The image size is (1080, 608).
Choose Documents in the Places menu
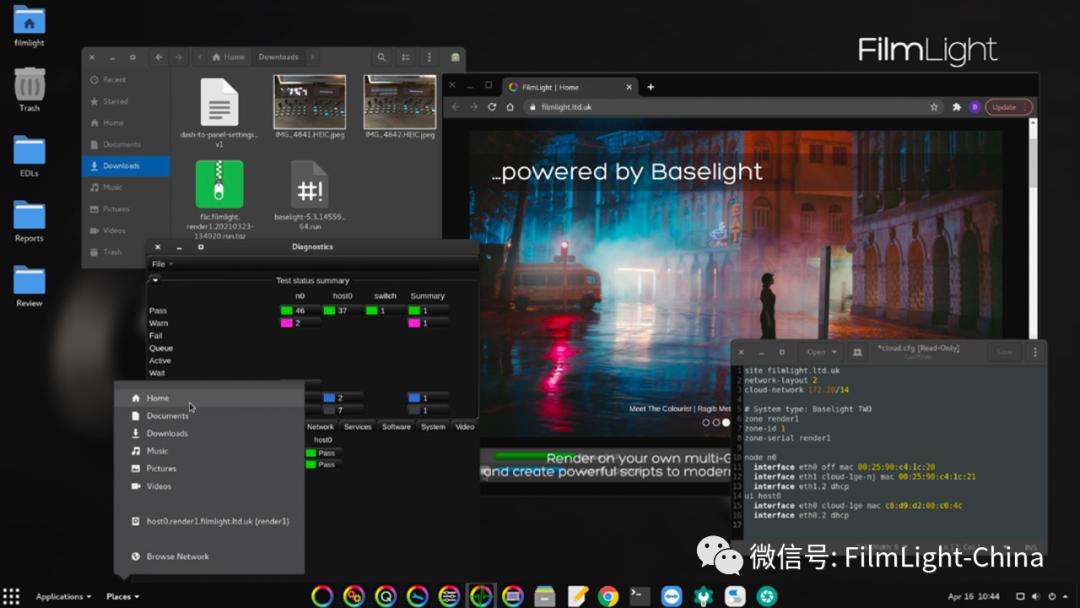point(209,416)
